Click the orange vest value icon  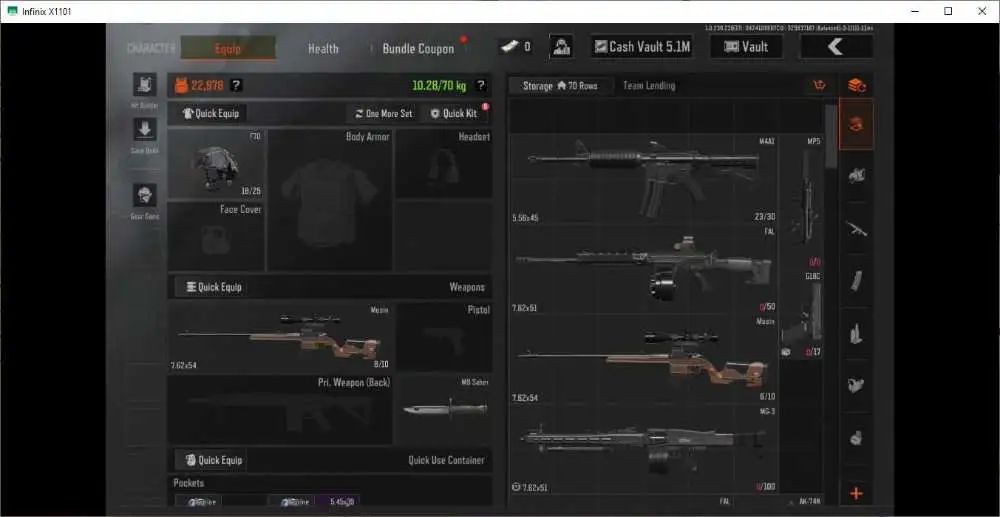tap(181, 85)
